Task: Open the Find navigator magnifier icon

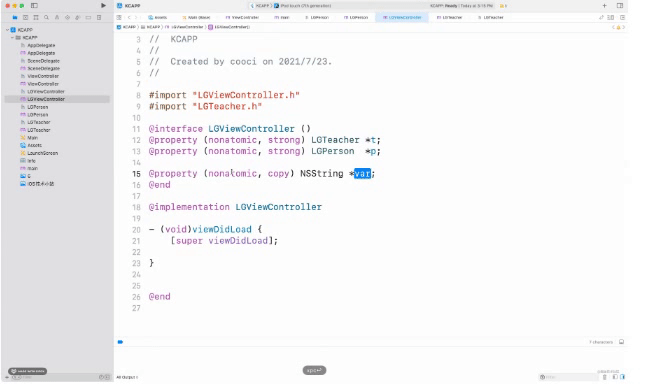Action: coord(46,17)
